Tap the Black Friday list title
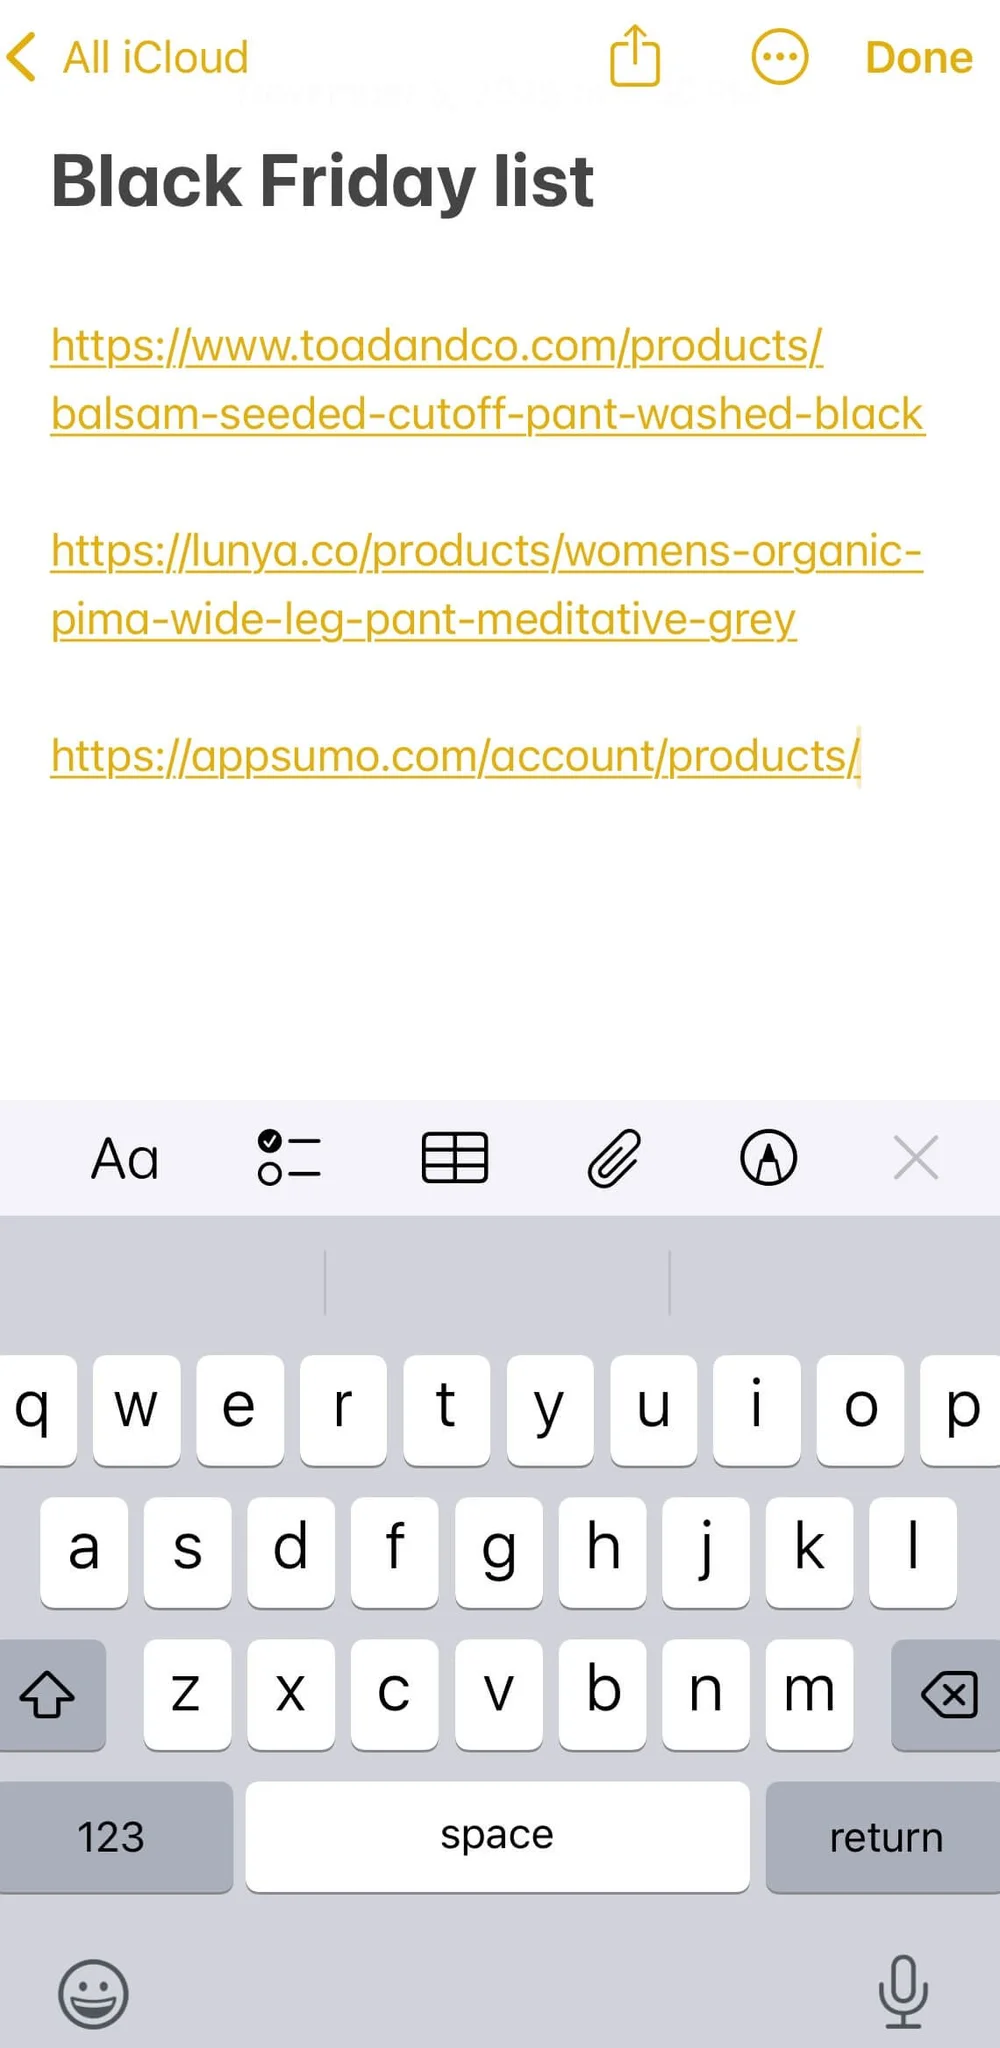This screenshot has width=1000, height=2048. (323, 182)
